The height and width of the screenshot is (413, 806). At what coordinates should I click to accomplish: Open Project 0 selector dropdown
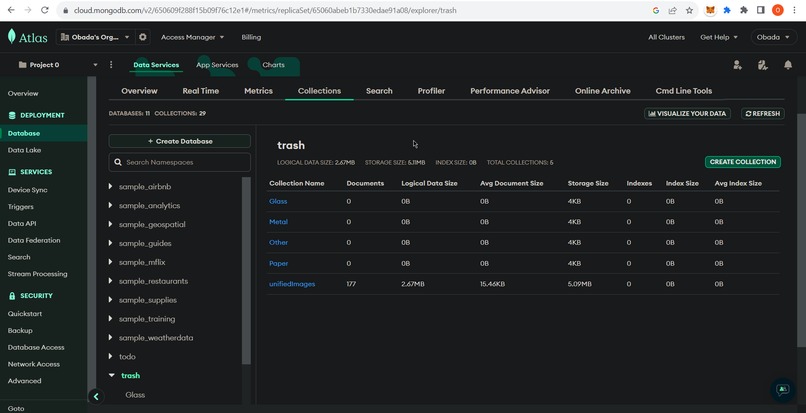coord(58,65)
